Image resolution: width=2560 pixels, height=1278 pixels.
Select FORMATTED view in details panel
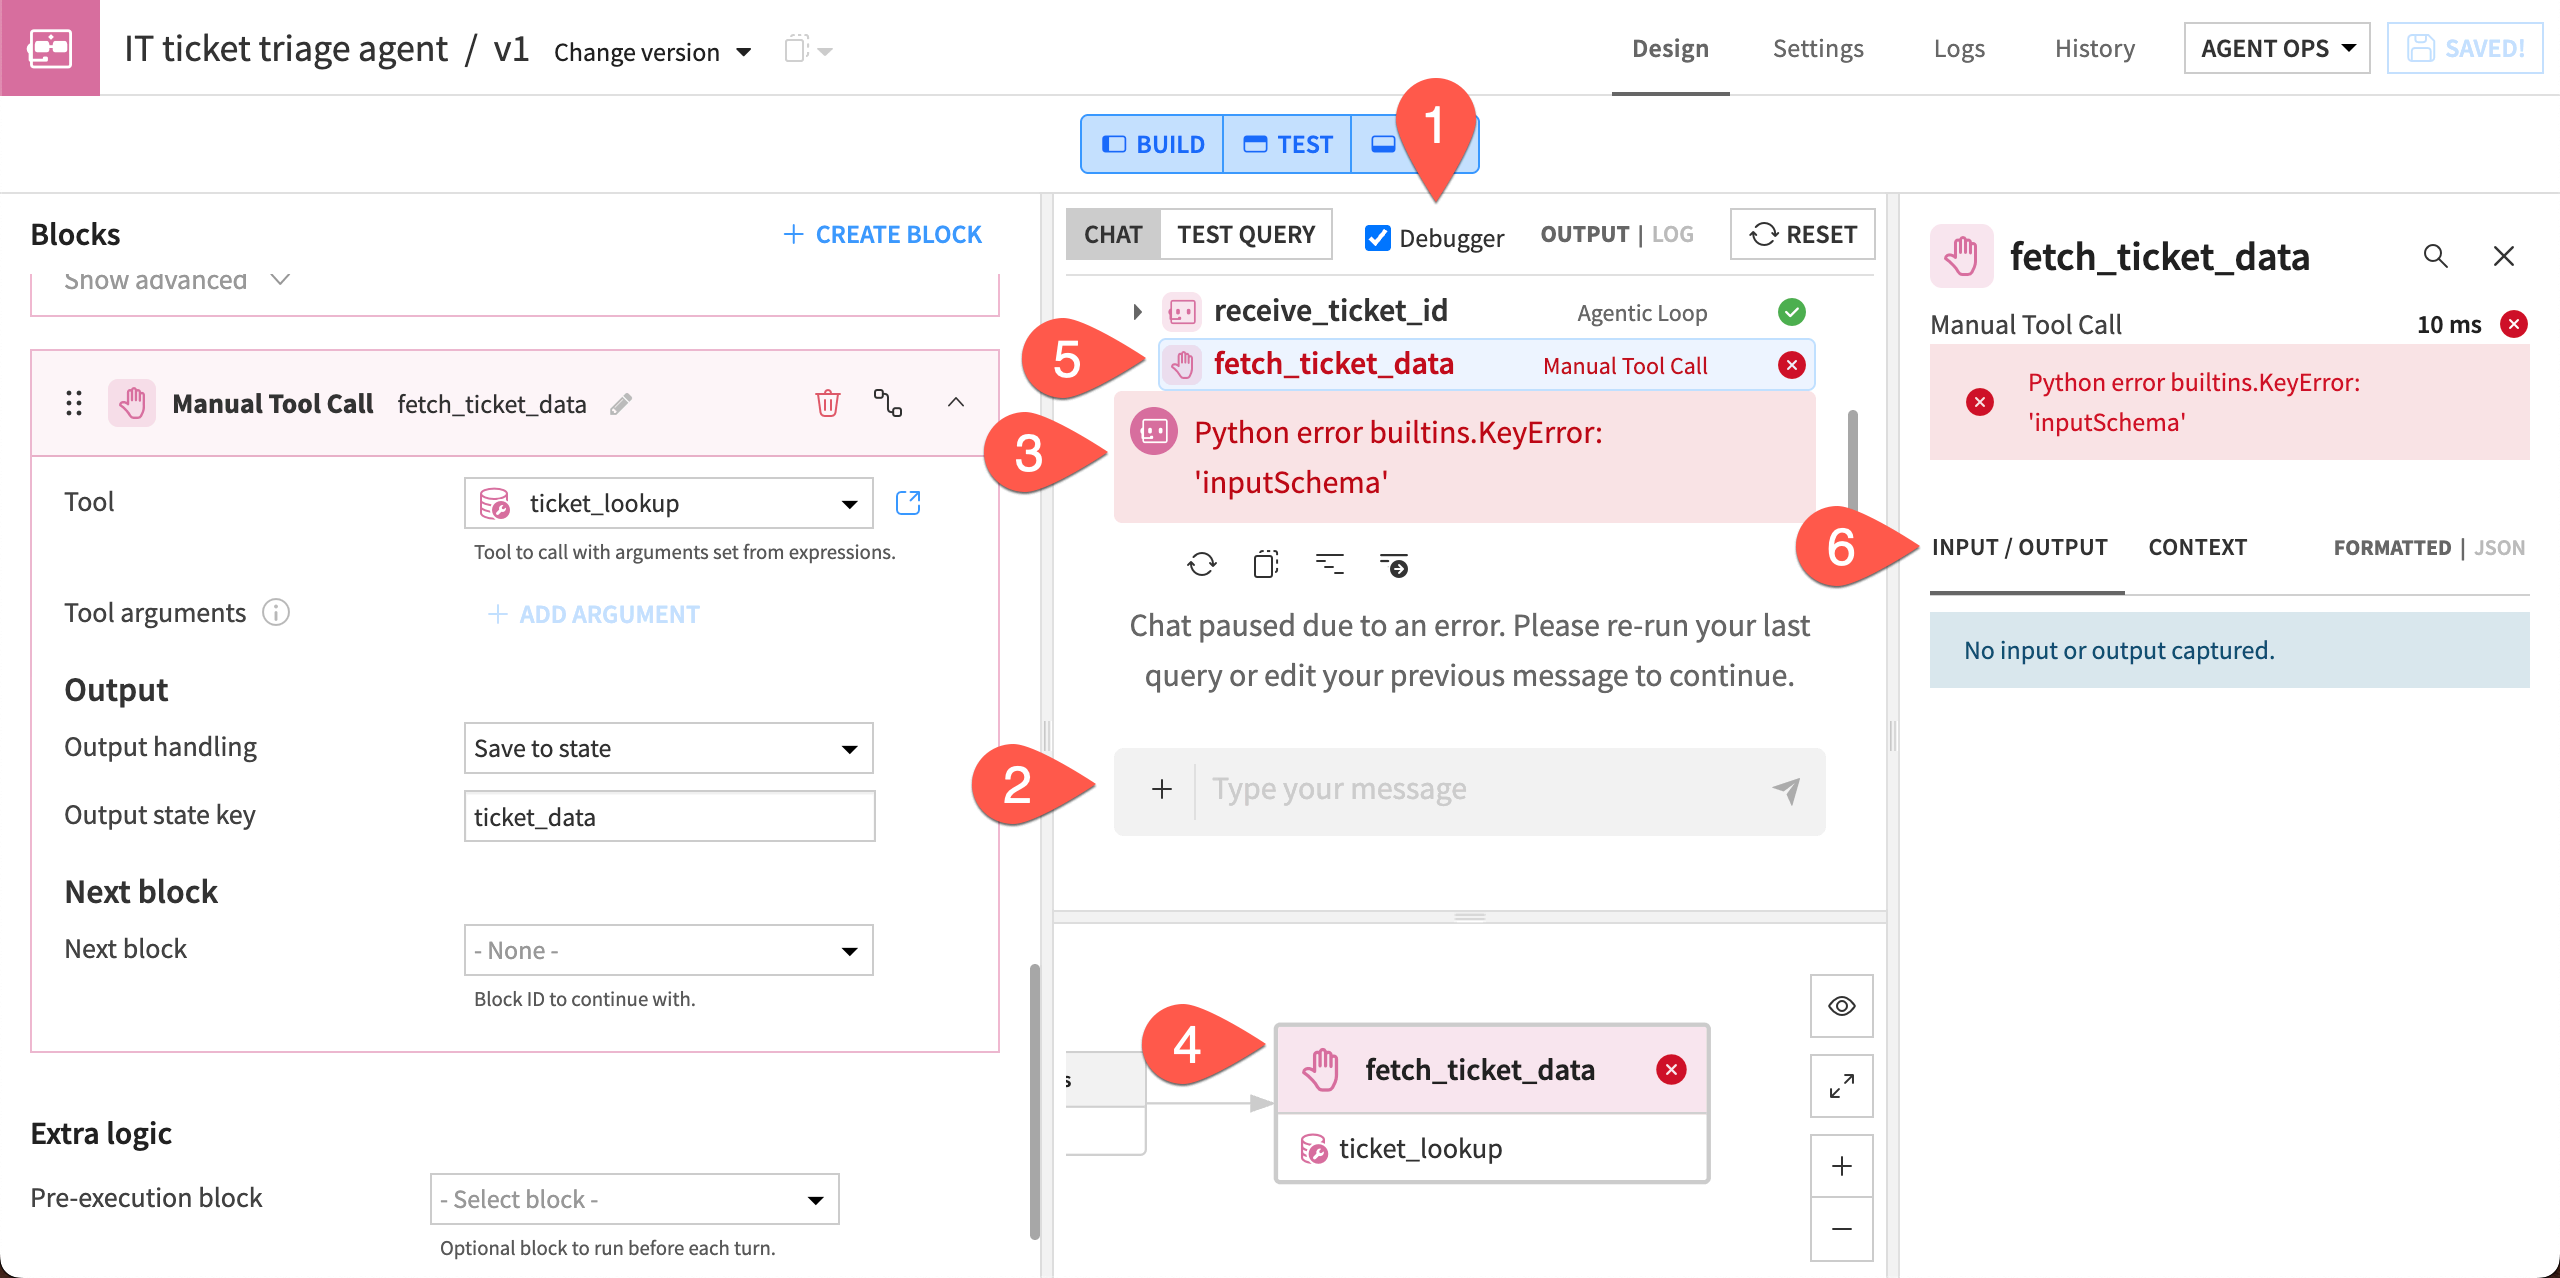(2392, 548)
